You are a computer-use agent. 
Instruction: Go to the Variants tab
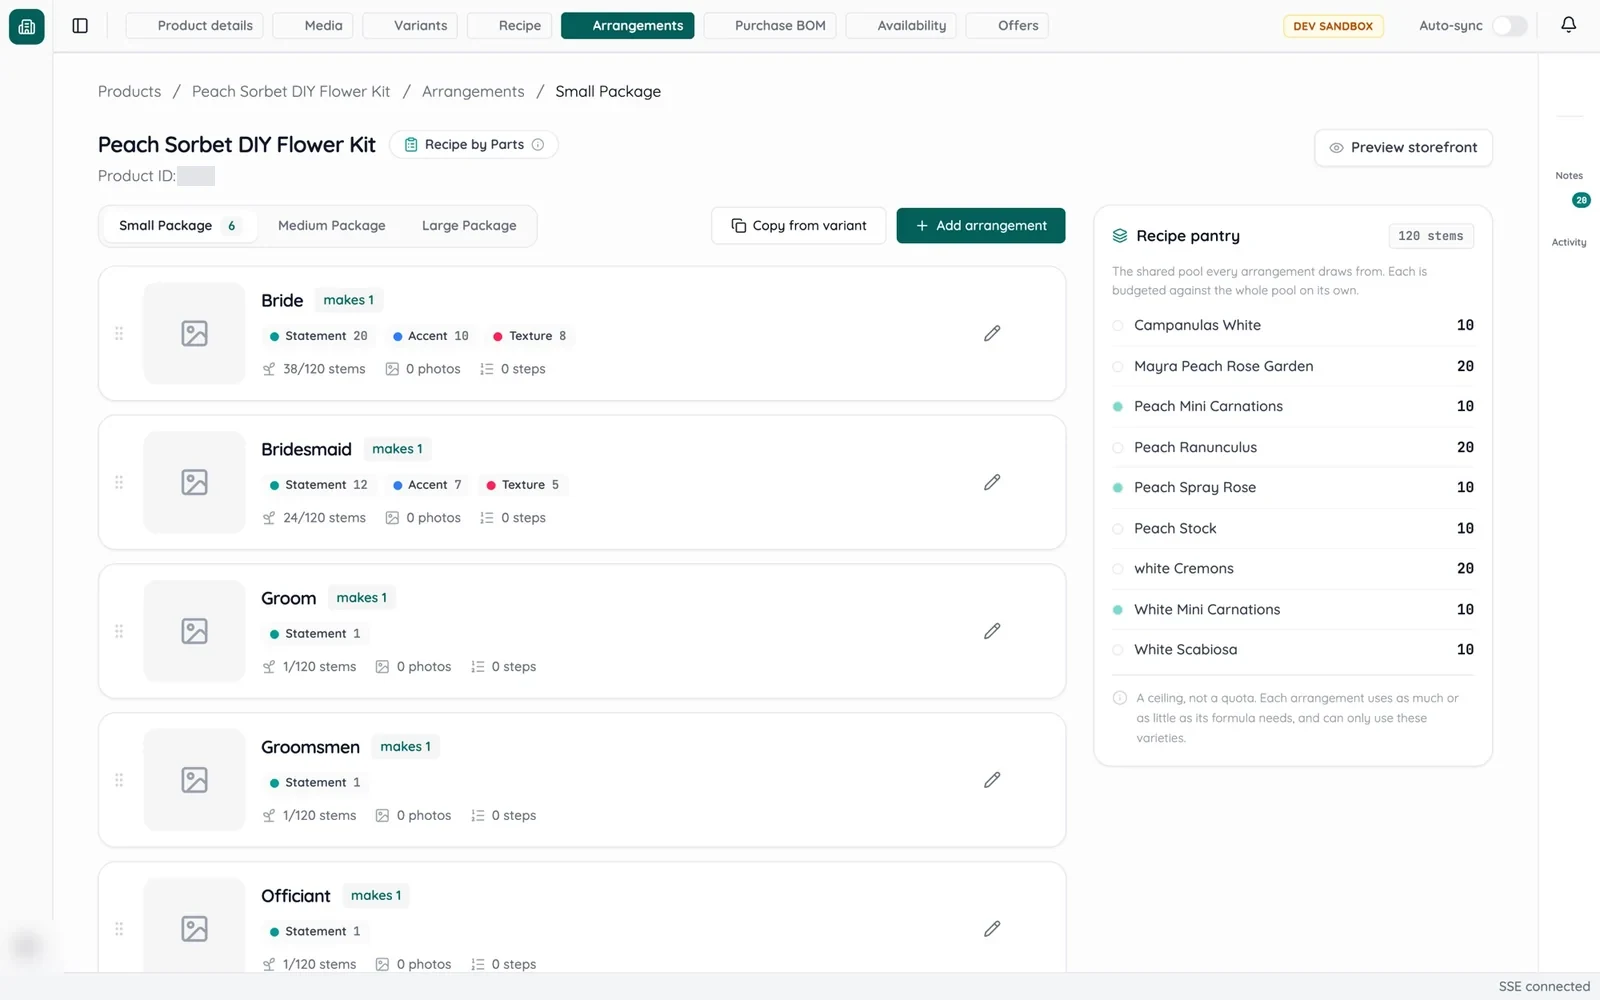410,26
